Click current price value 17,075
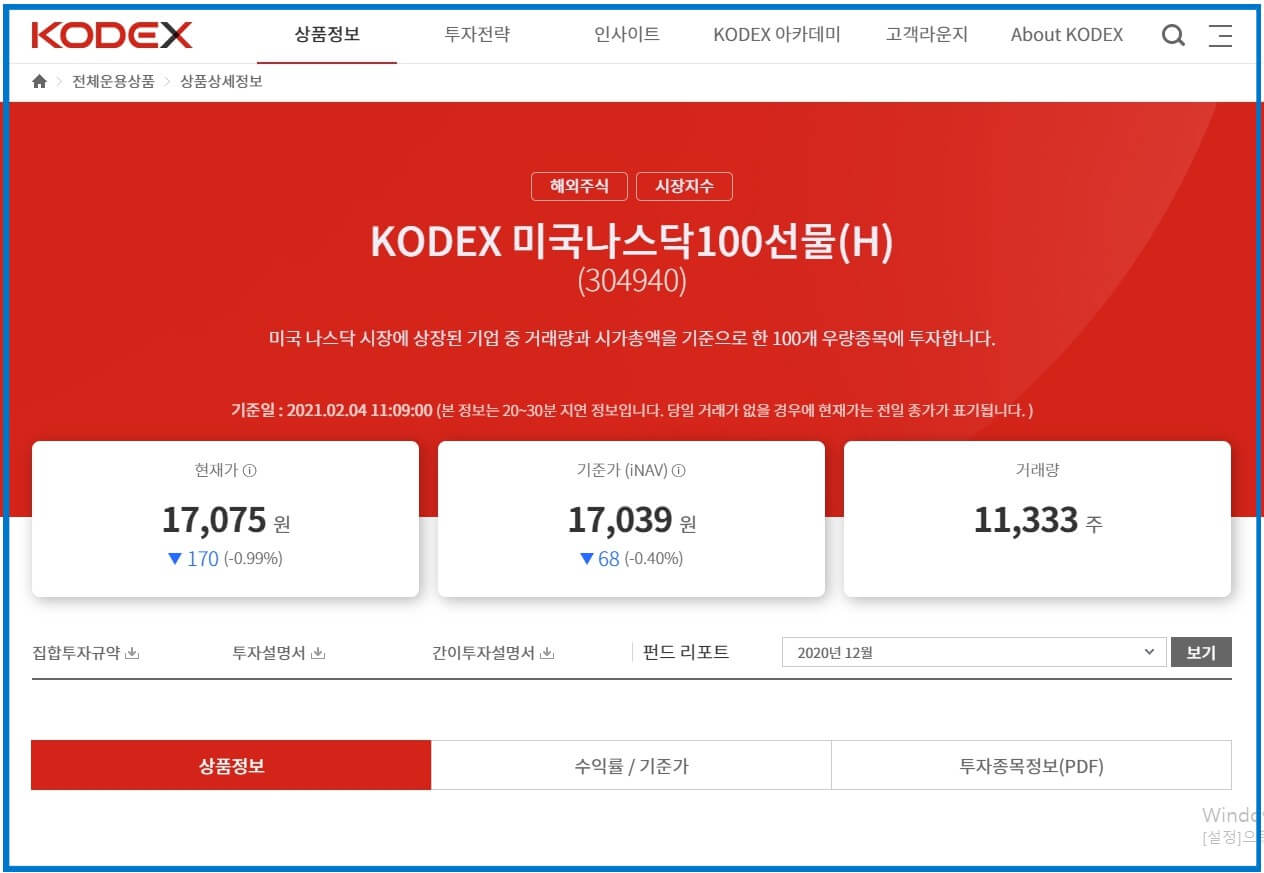 pos(214,520)
